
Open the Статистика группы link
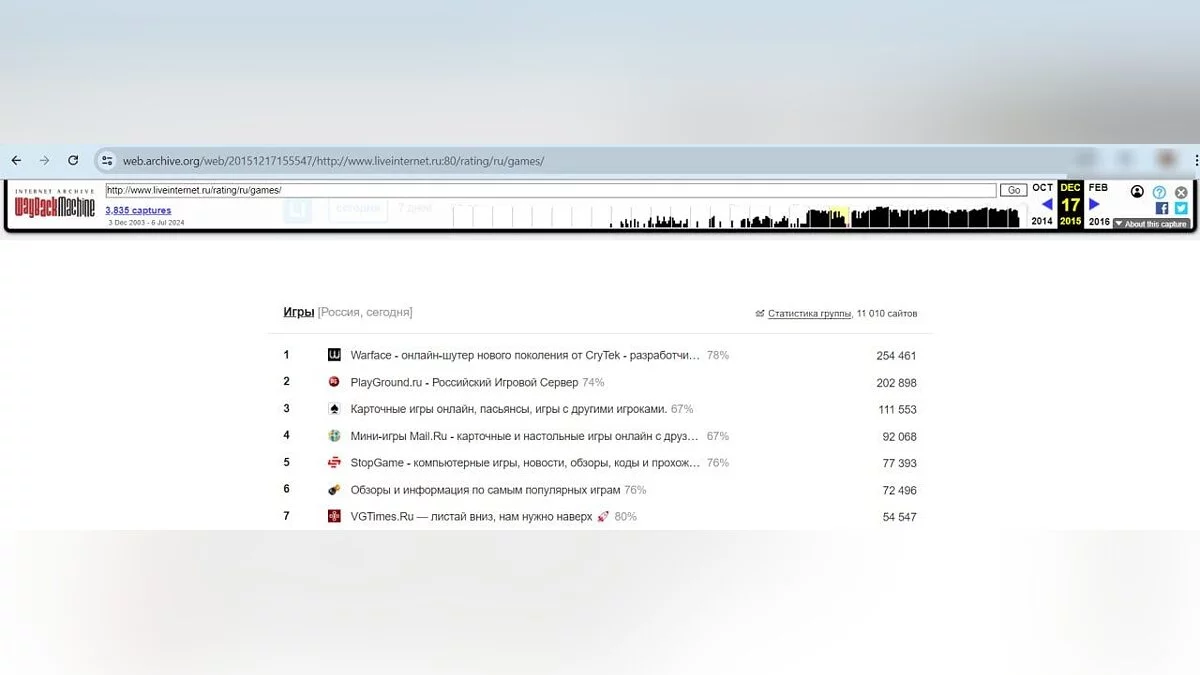pyautogui.click(x=810, y=313)
